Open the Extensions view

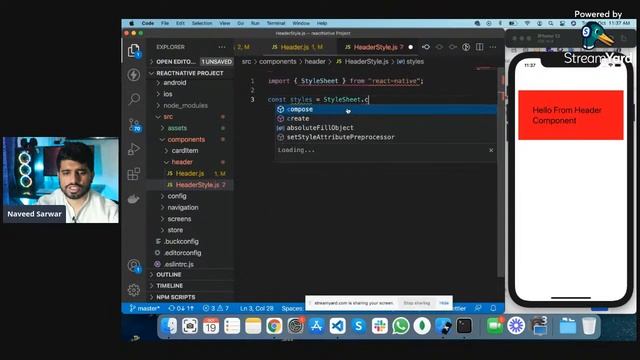click(x=134, y=174)
